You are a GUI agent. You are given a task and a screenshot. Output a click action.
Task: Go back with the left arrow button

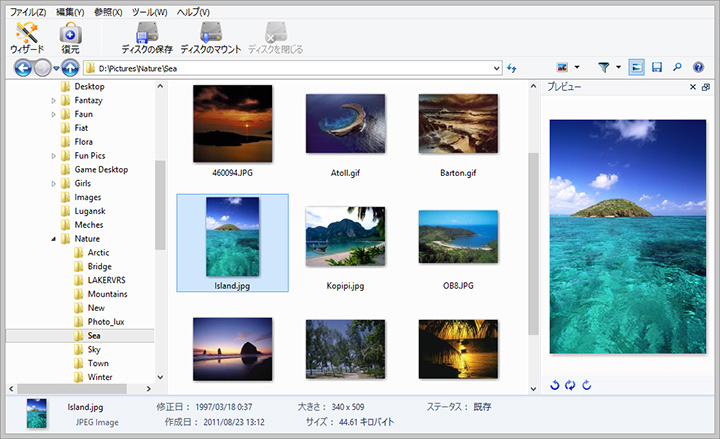tap(23, 68)
